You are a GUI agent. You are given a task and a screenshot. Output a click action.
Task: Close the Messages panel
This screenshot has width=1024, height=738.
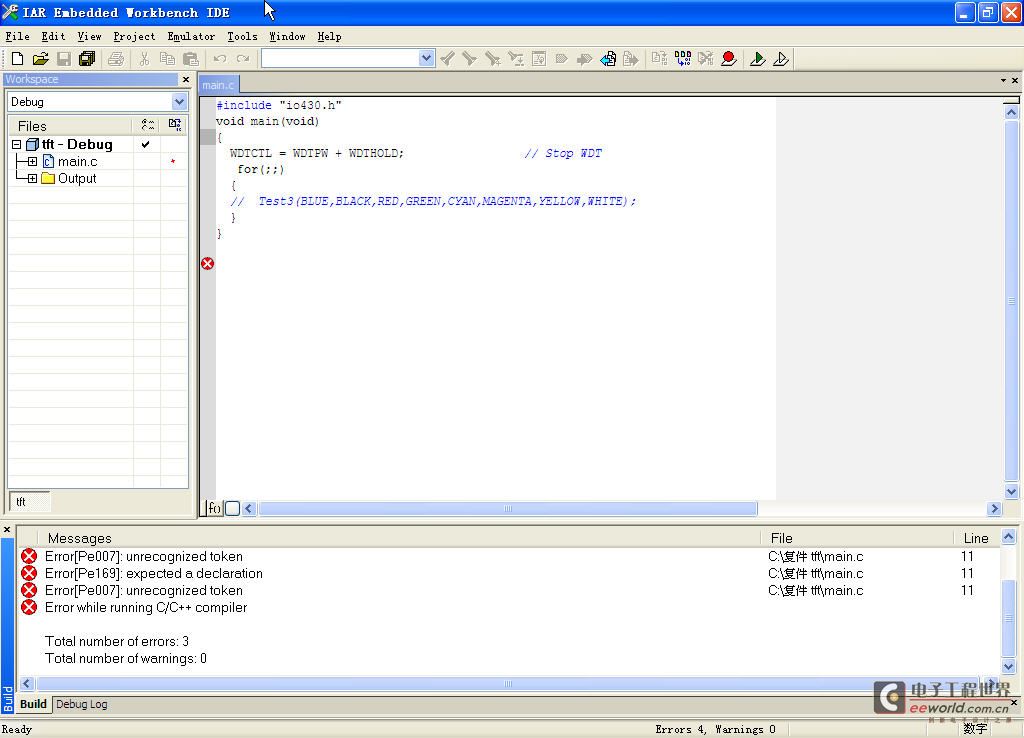[x=7, y=530]
